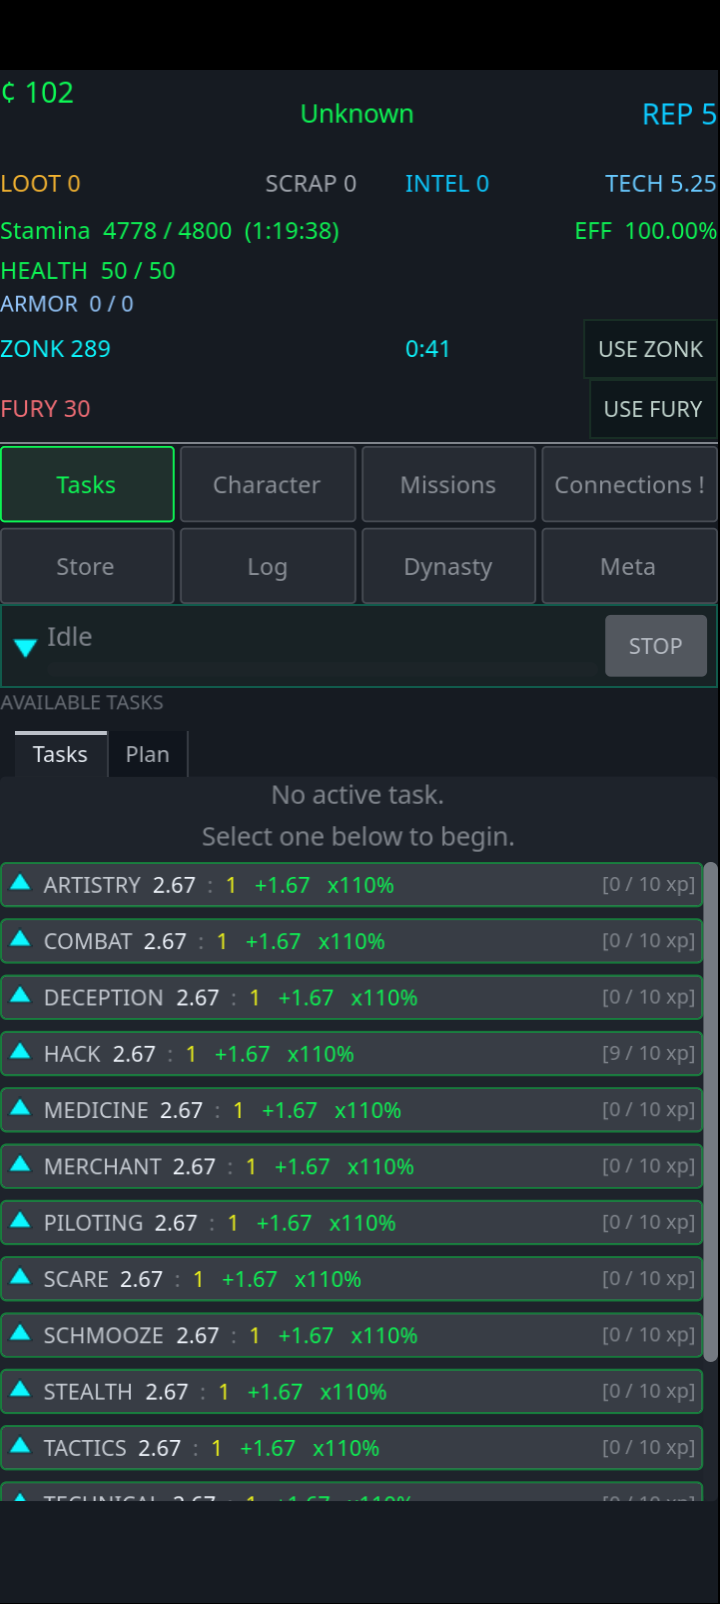
Task: Expand the ARTISTRY skill triangle icon
Action: (20, 883)
